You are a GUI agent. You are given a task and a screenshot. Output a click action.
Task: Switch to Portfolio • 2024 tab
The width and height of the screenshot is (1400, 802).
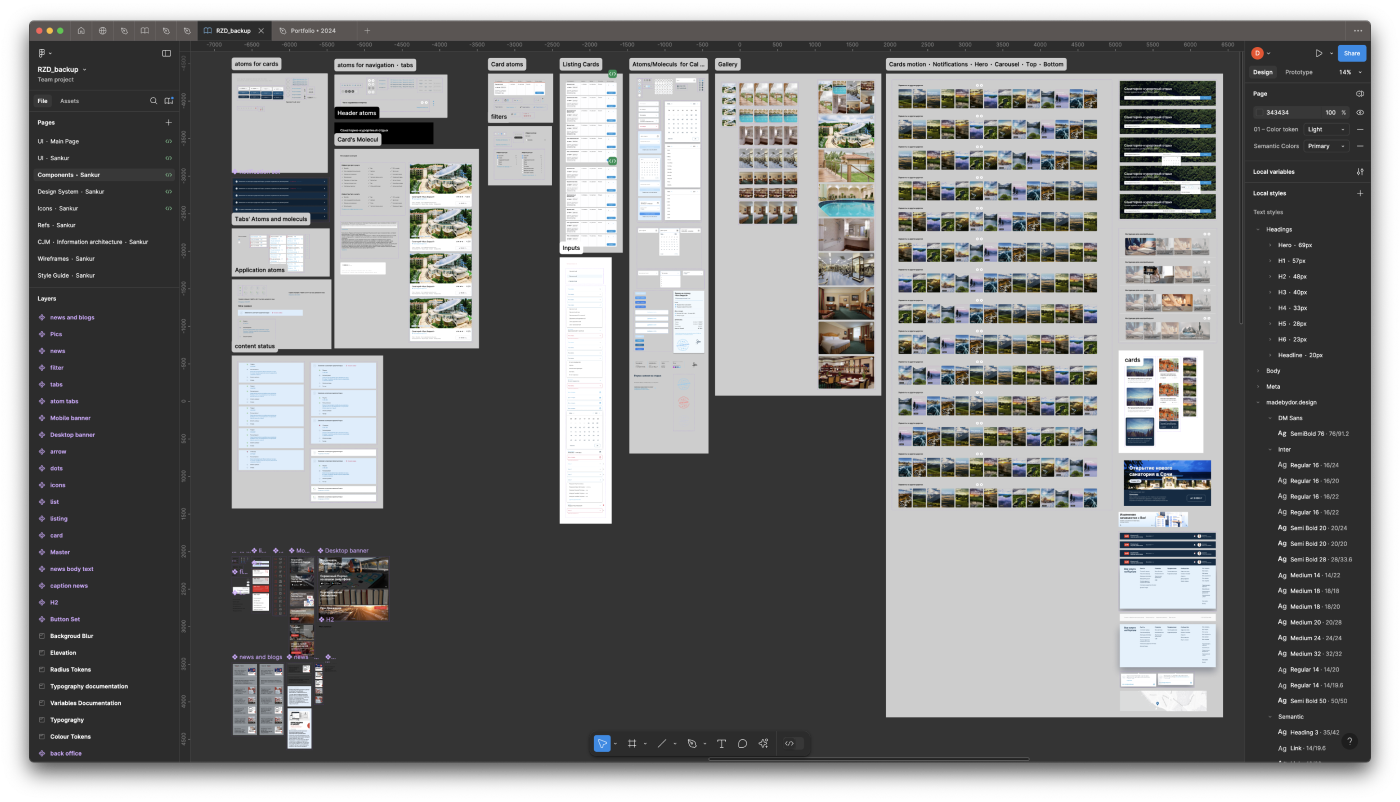click(313, 31)
